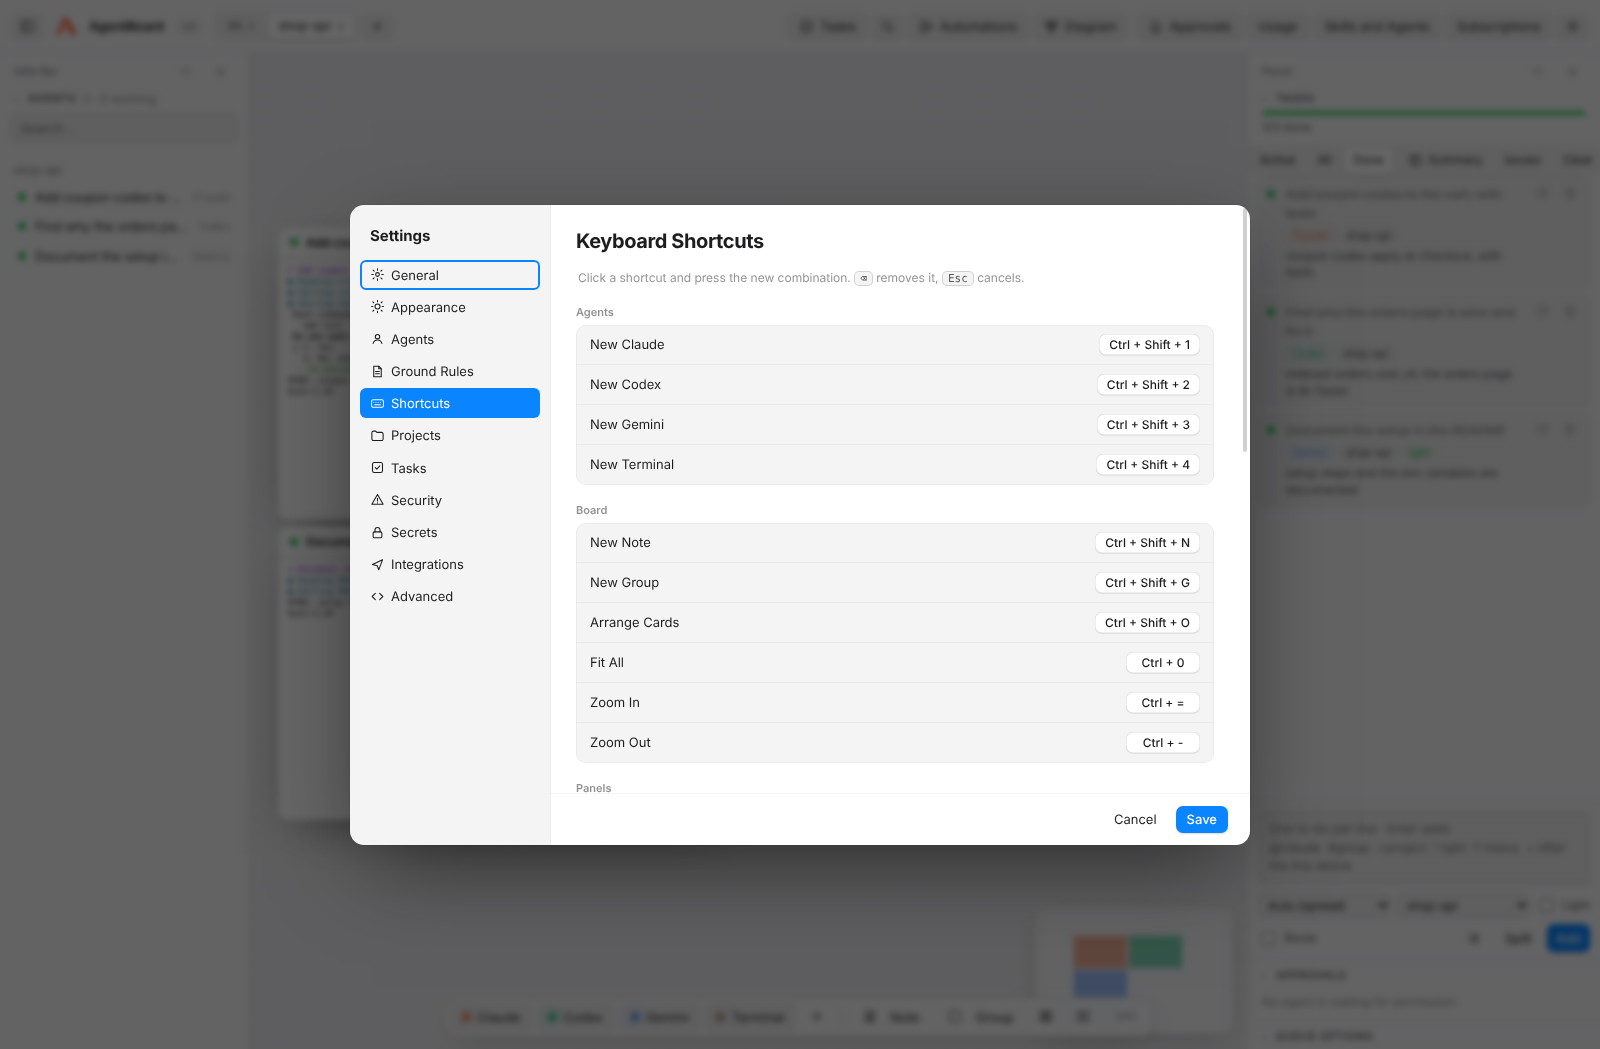
Task: Open the Agents person icon
Action: (x=377, y=339)
